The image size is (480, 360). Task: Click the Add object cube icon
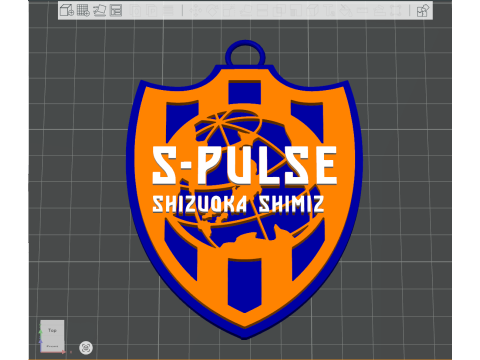pyautogui.click(x=67, y=10)
